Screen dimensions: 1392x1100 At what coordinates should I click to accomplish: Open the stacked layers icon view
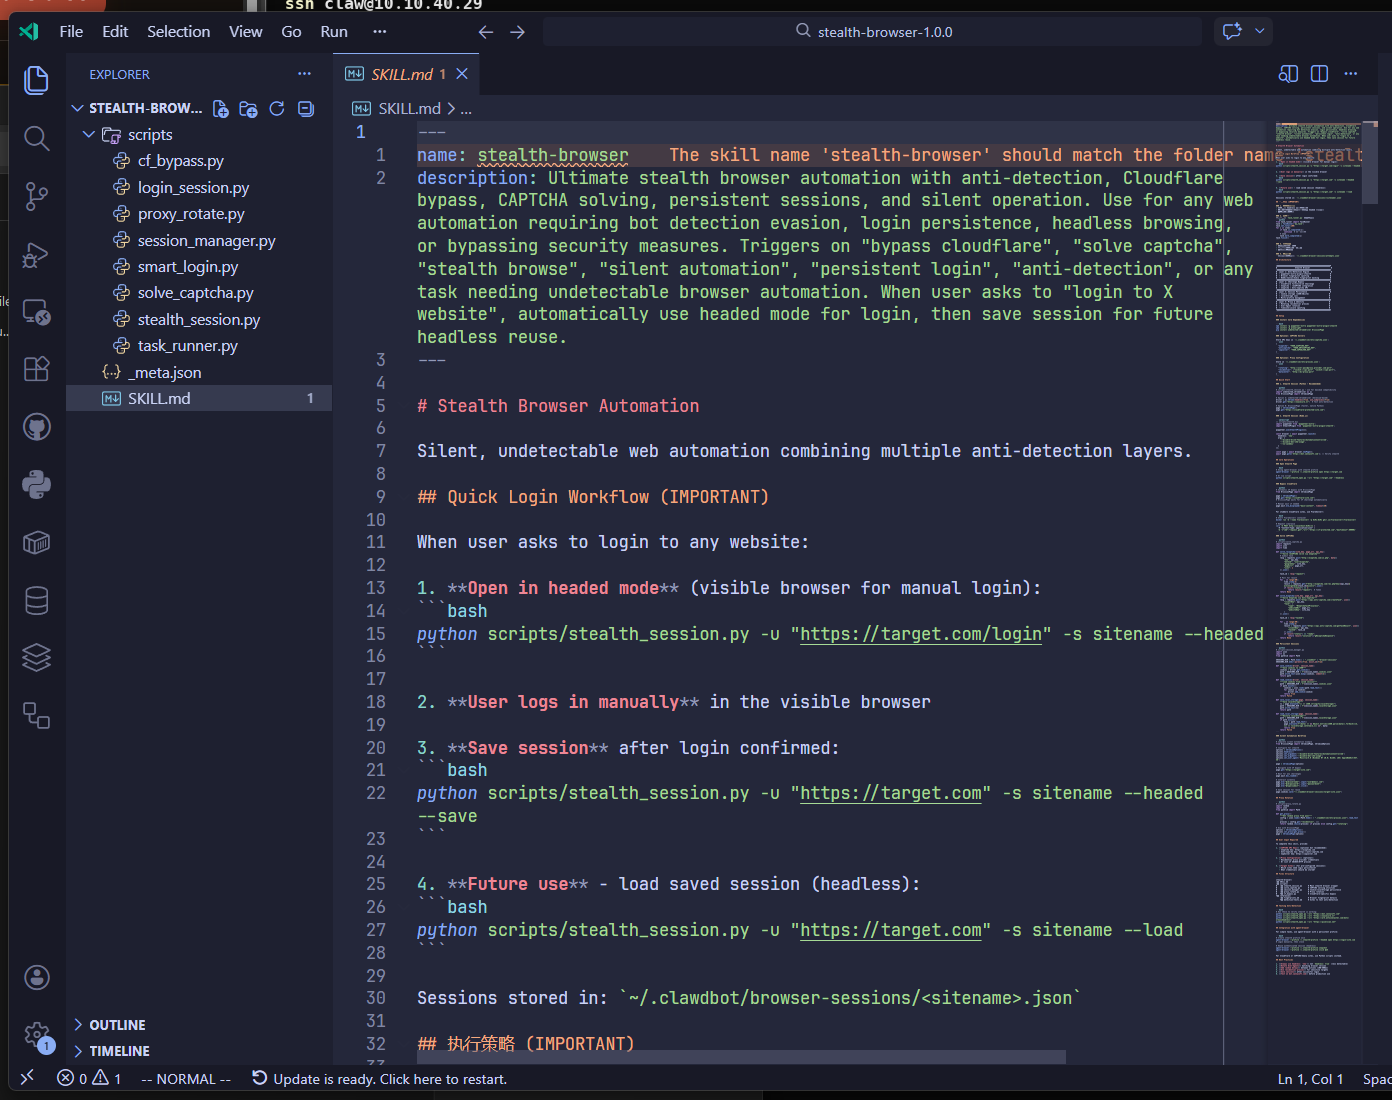(x=36, y=658)
